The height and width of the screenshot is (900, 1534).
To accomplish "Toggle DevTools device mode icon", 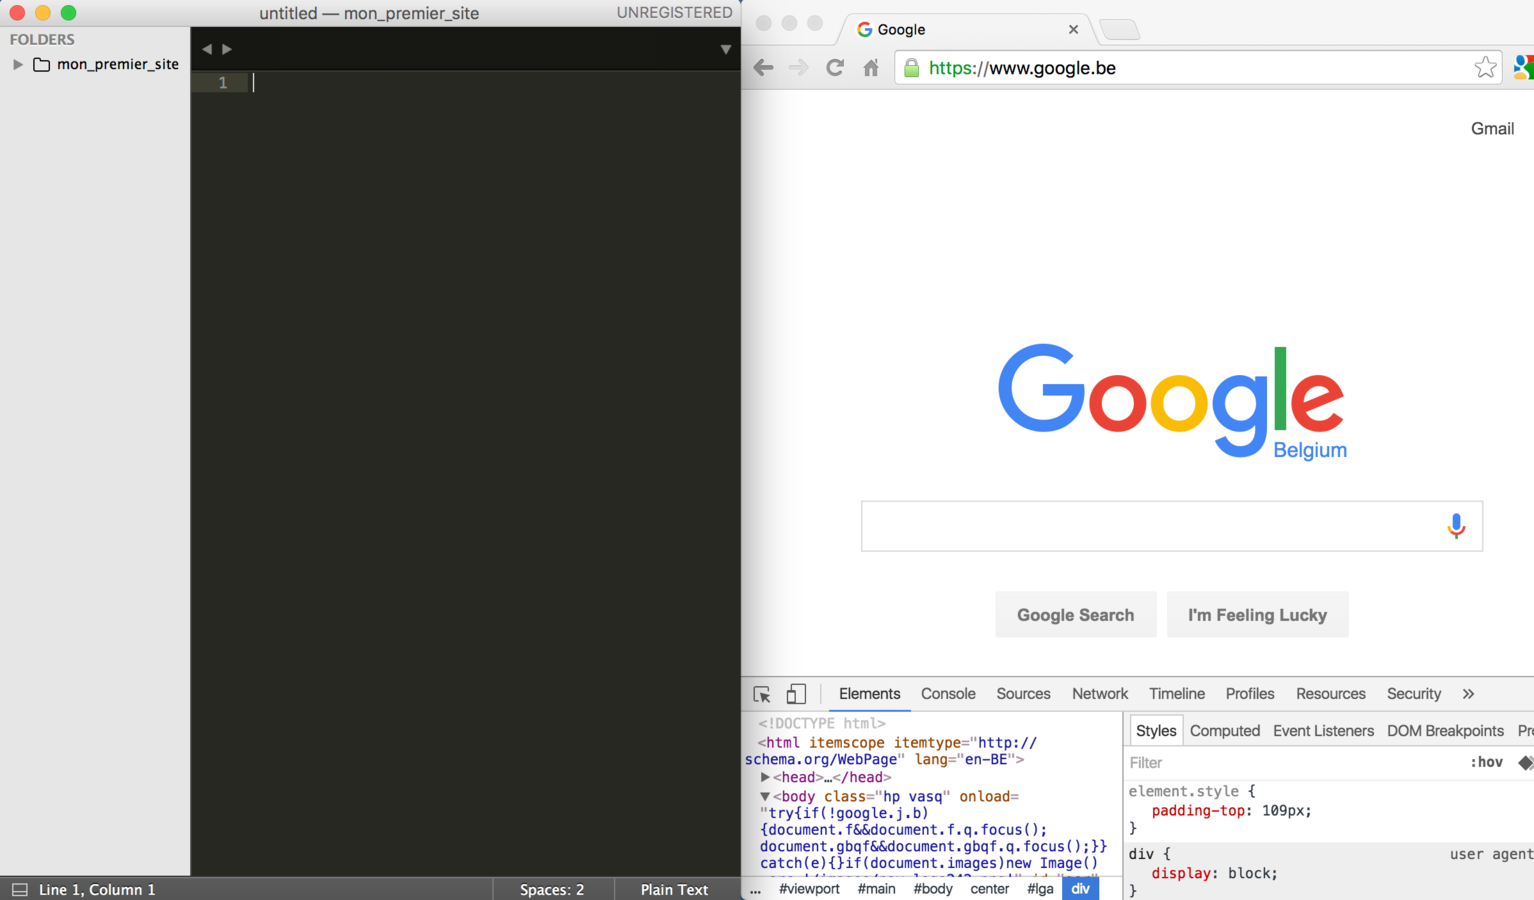I will click(x=796, y=694).
